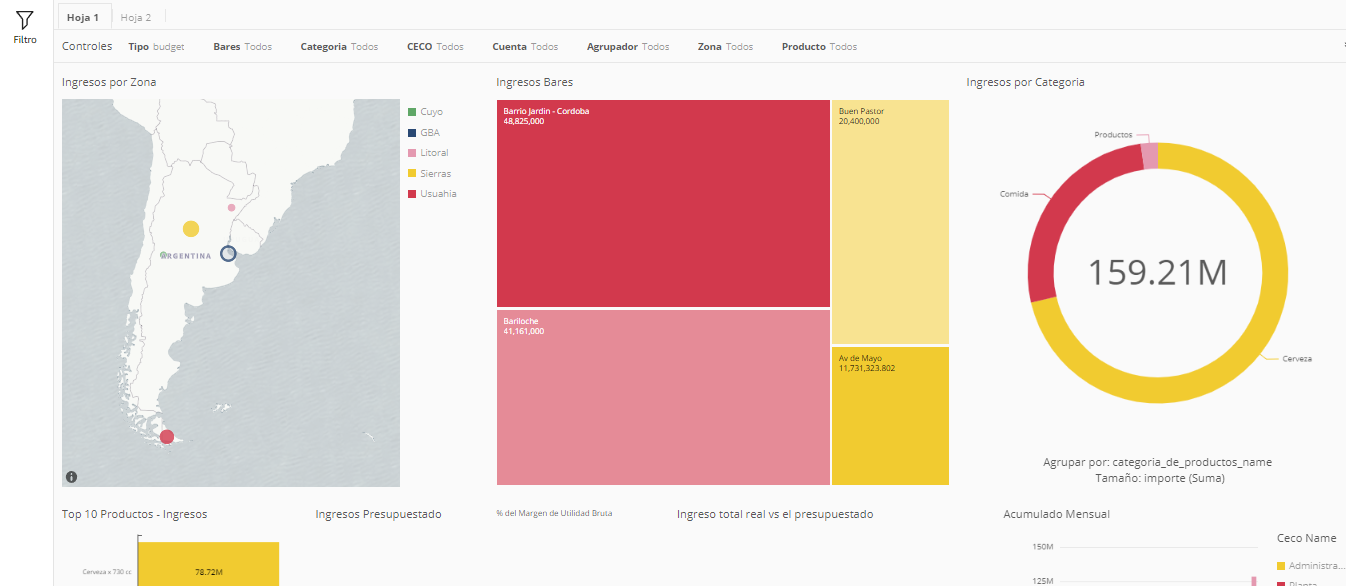
Task: Click the Buen Pastor treemap tile
Action: click(x=890, y=222)
